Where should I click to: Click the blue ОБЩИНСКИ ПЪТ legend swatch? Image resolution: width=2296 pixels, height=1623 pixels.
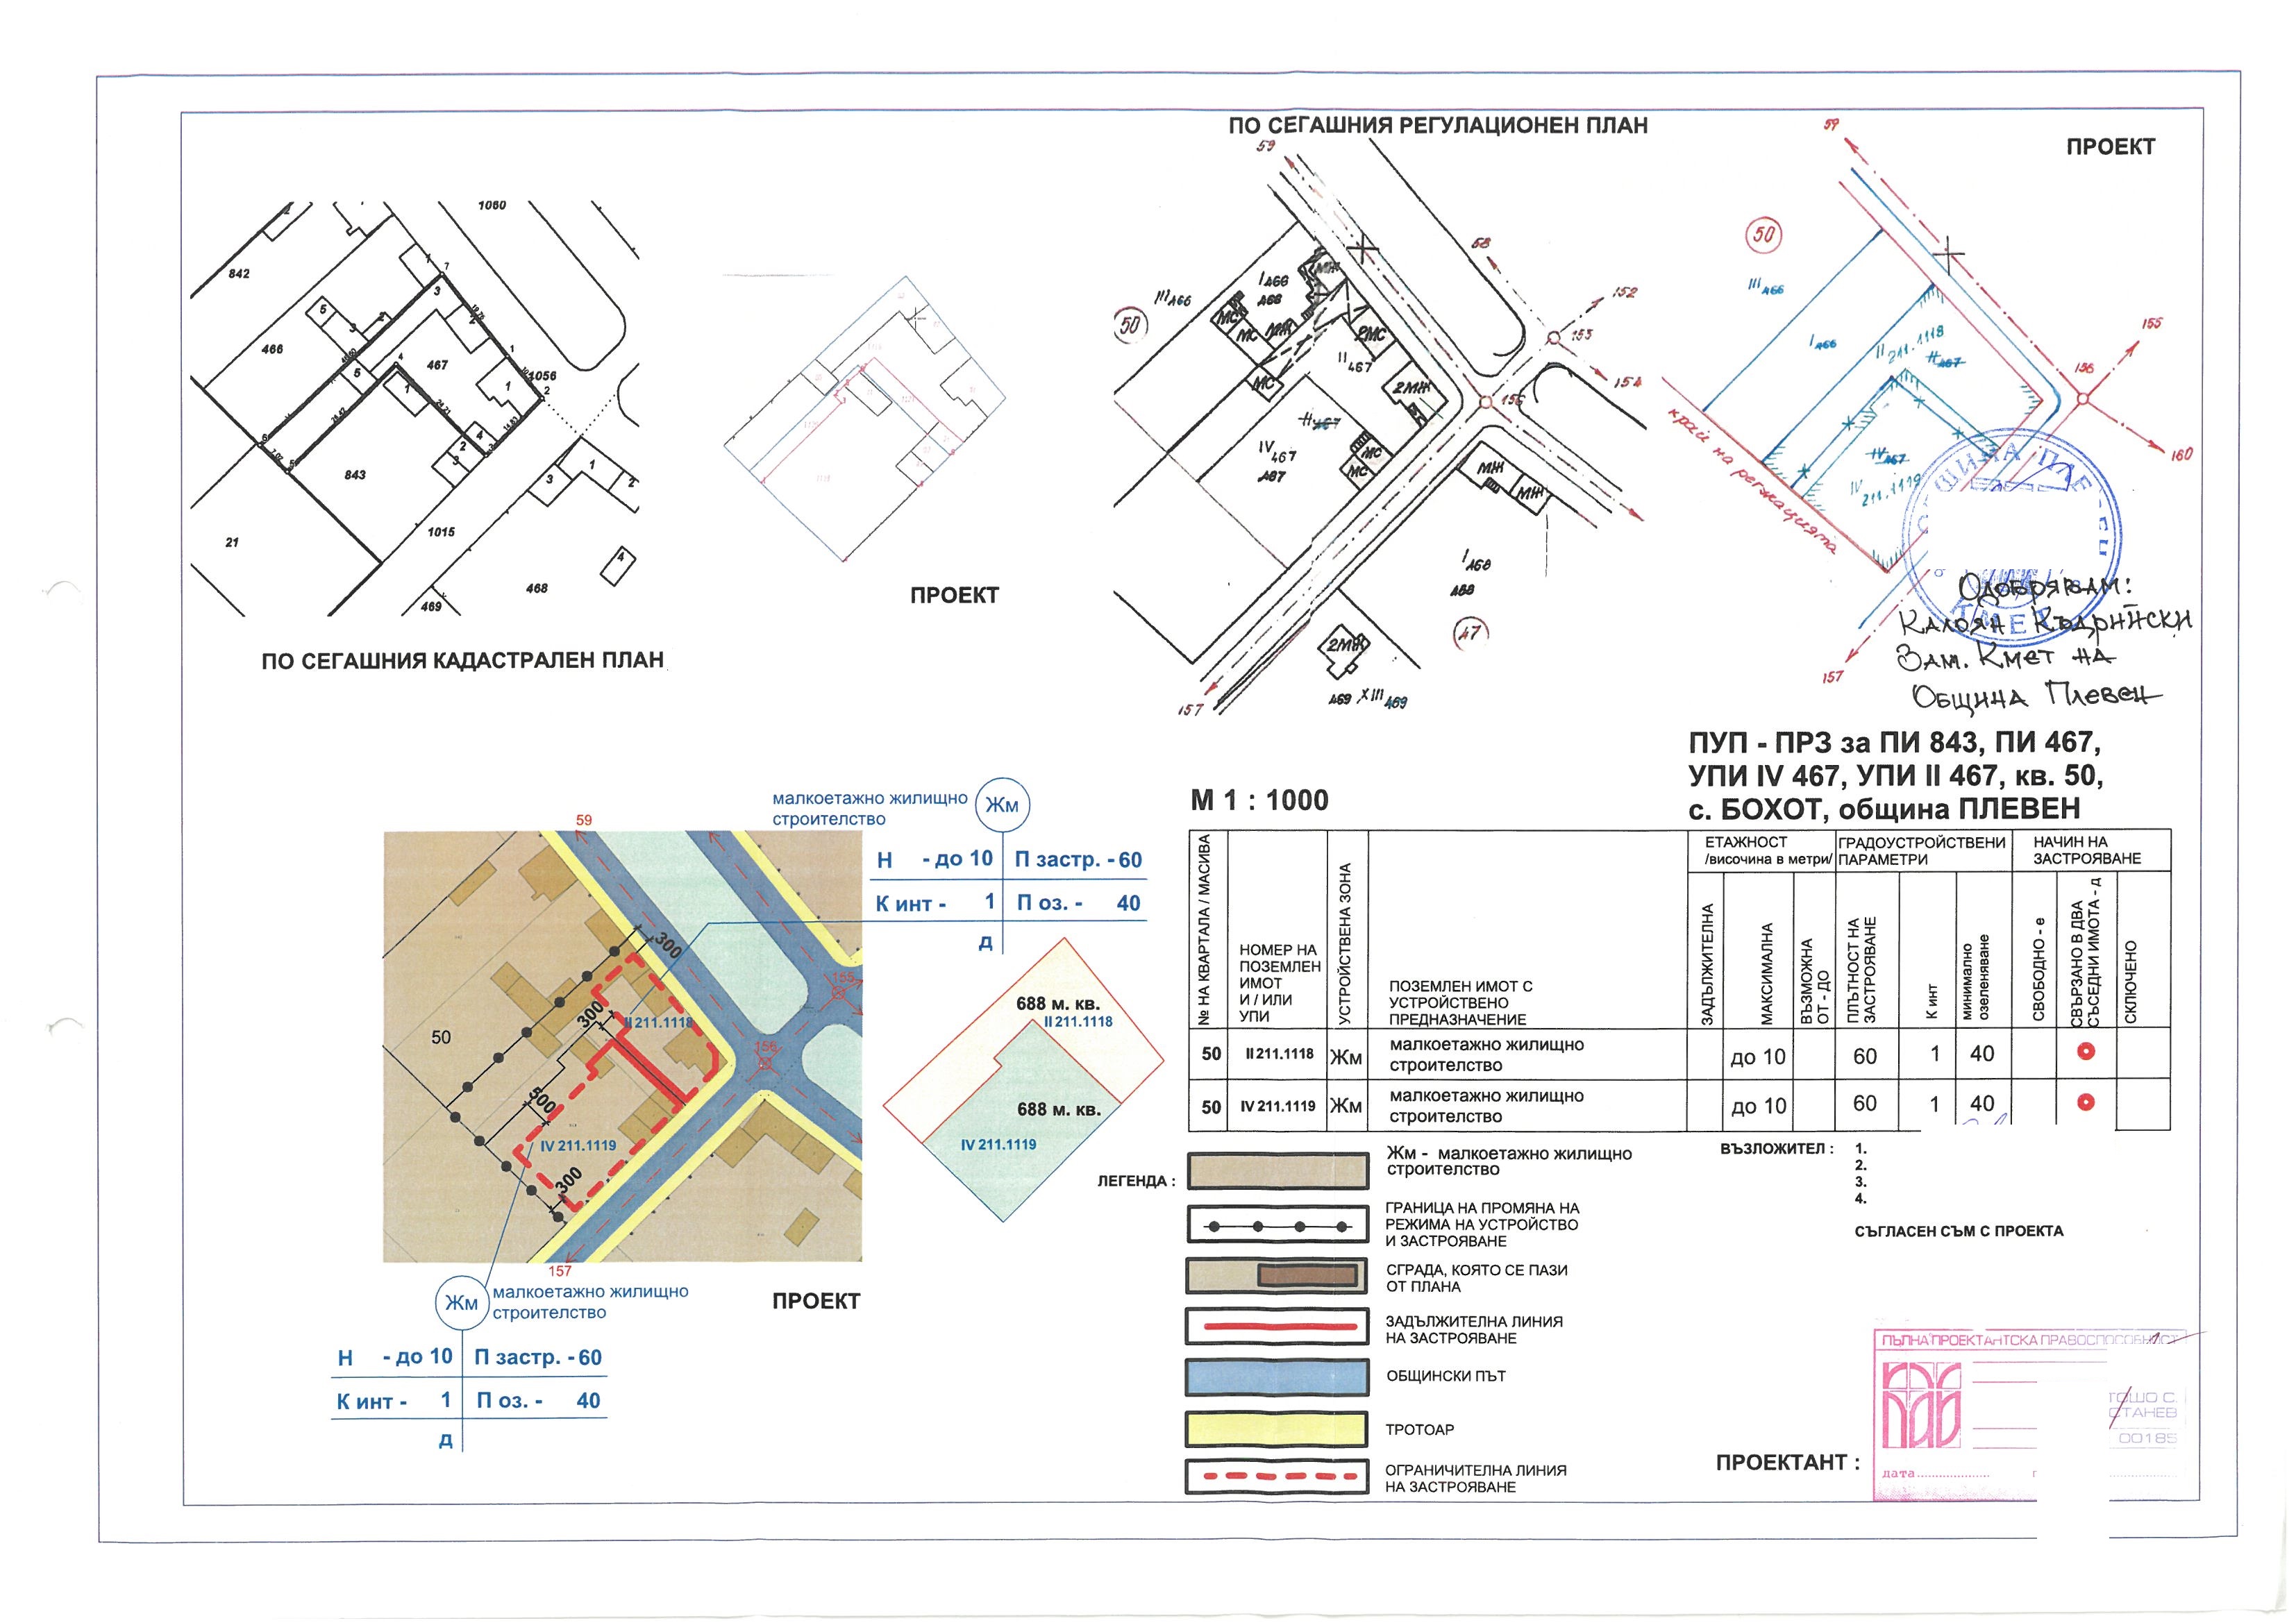[x=1277, y=1377]
